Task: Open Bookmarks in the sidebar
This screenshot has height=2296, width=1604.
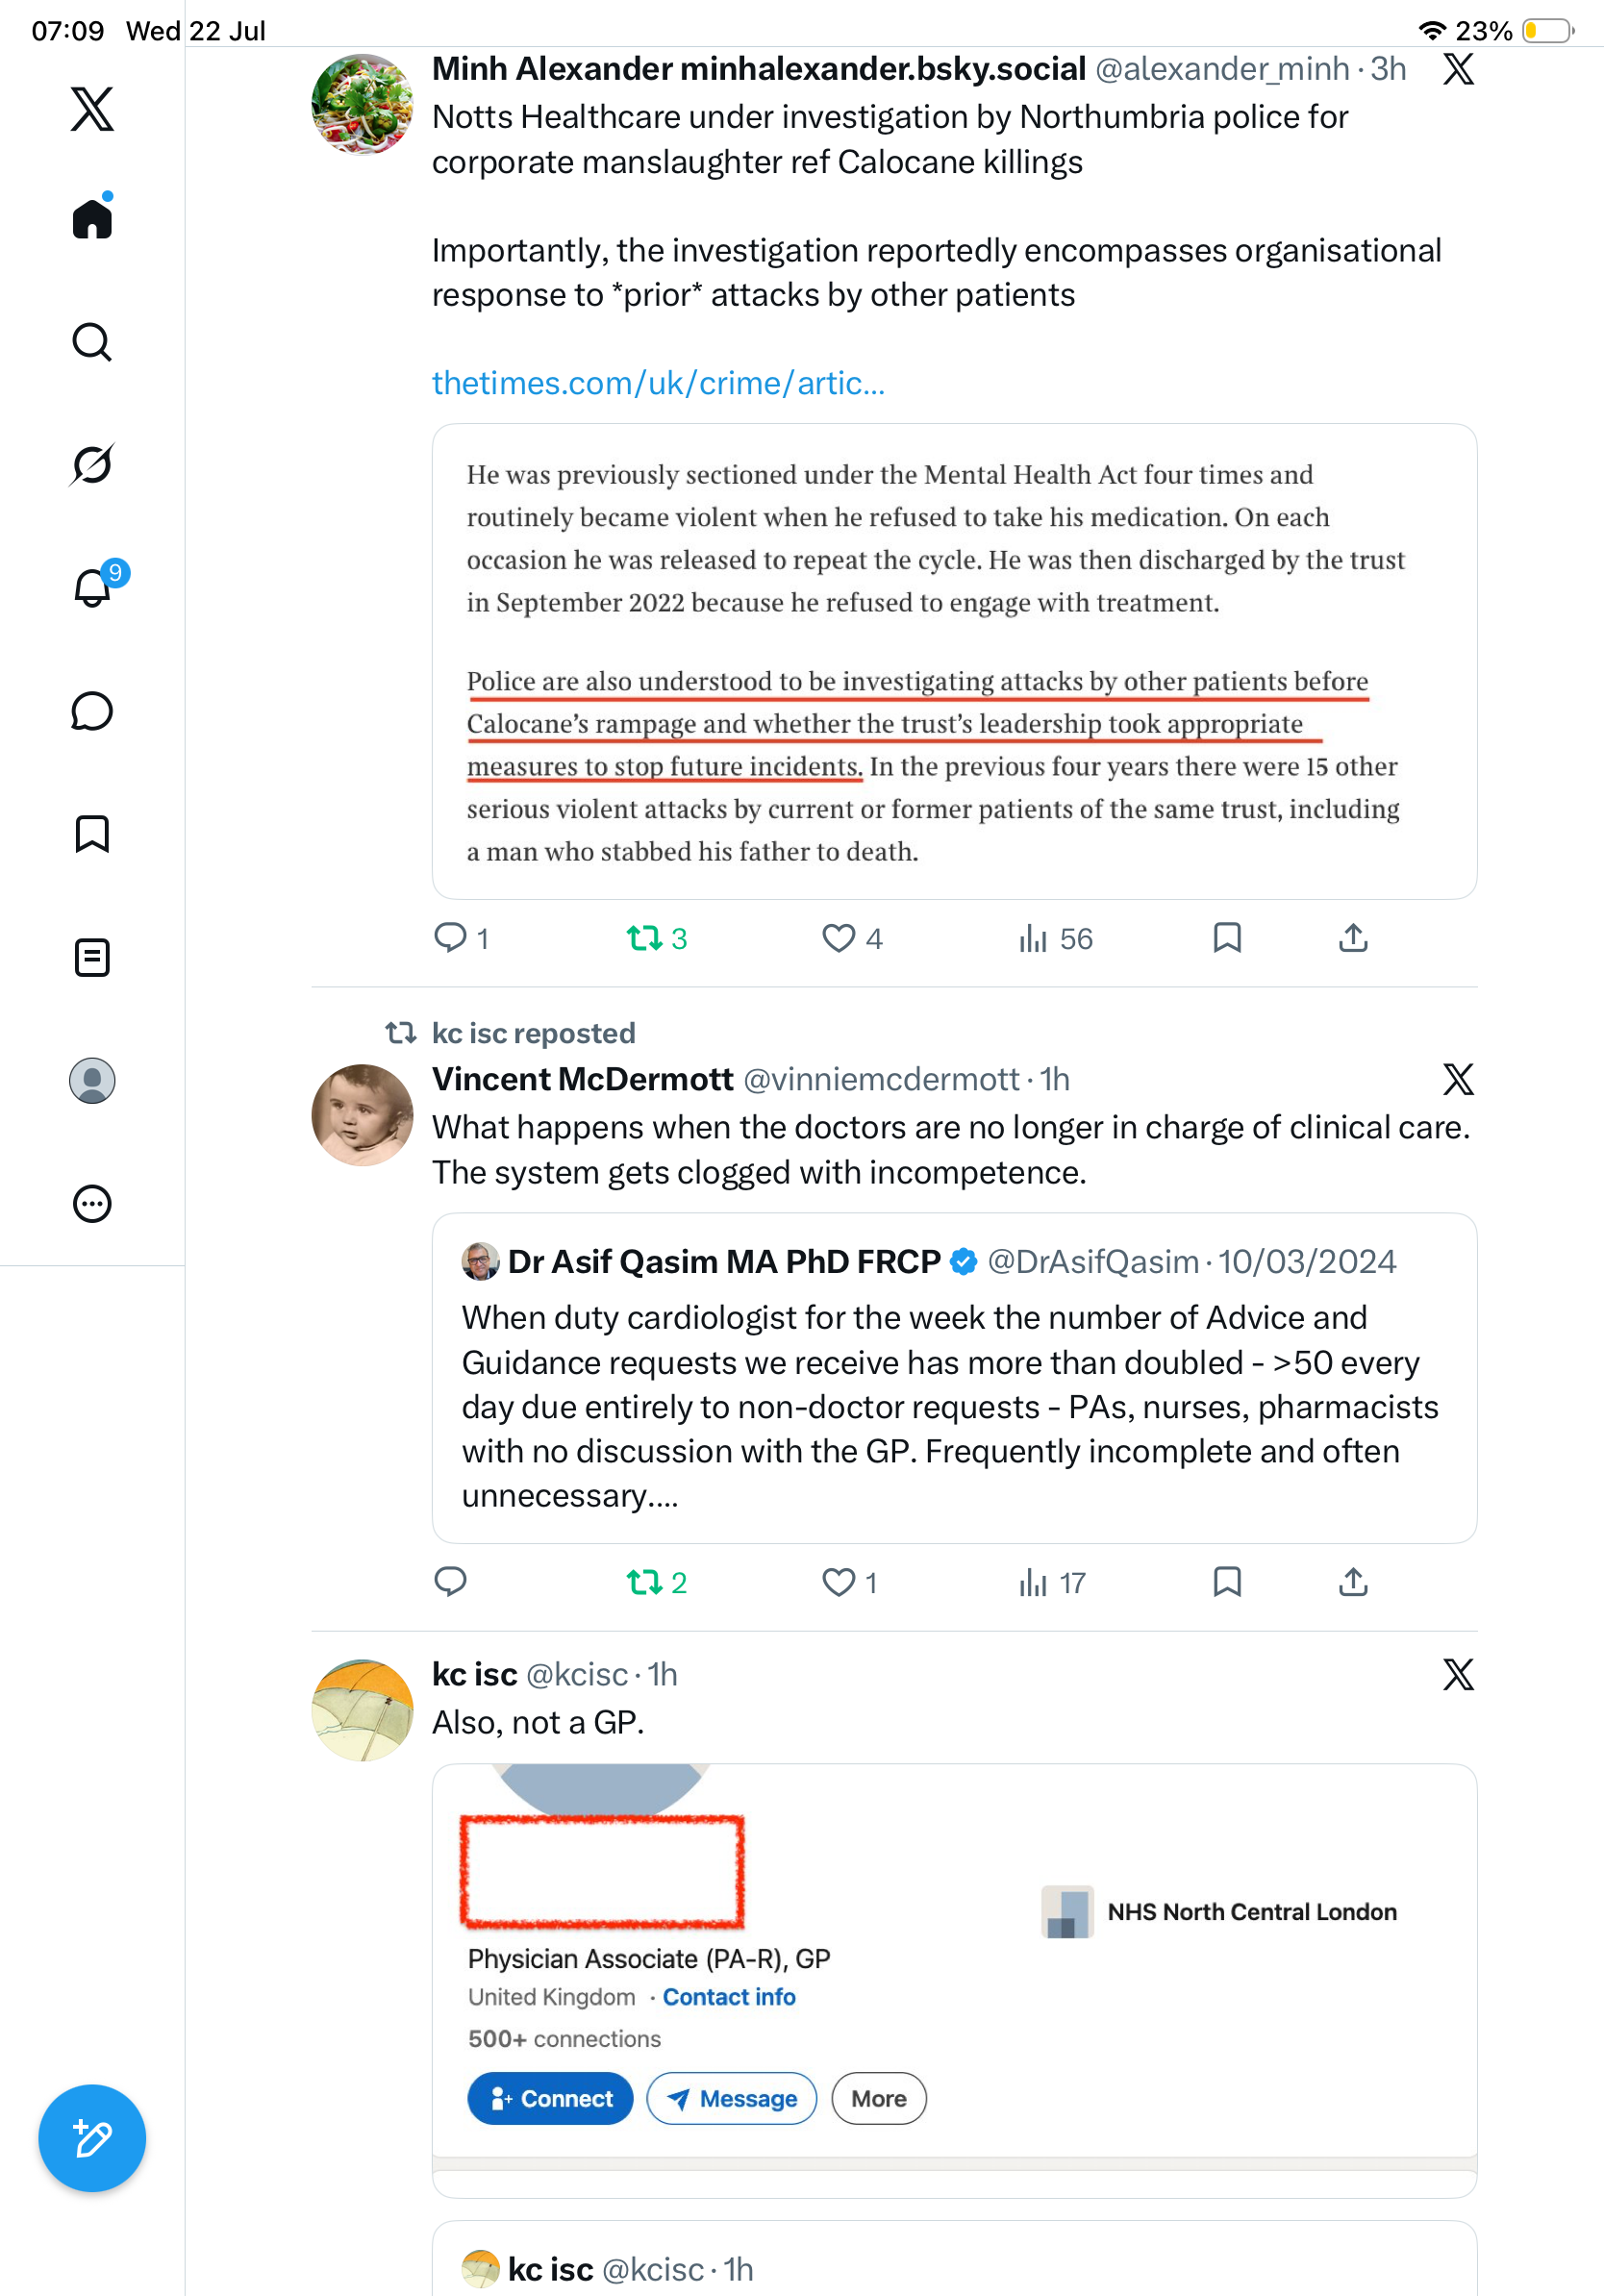Action: pos(92,834)
